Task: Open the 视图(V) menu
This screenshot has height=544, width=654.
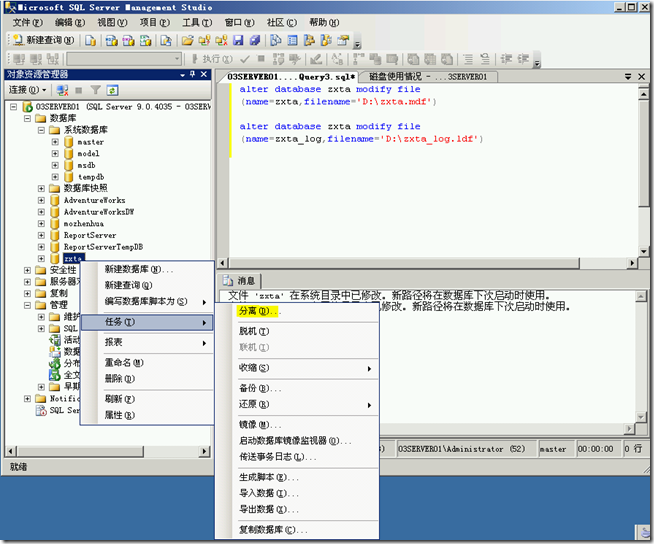Action: click(x=112, y=22)
